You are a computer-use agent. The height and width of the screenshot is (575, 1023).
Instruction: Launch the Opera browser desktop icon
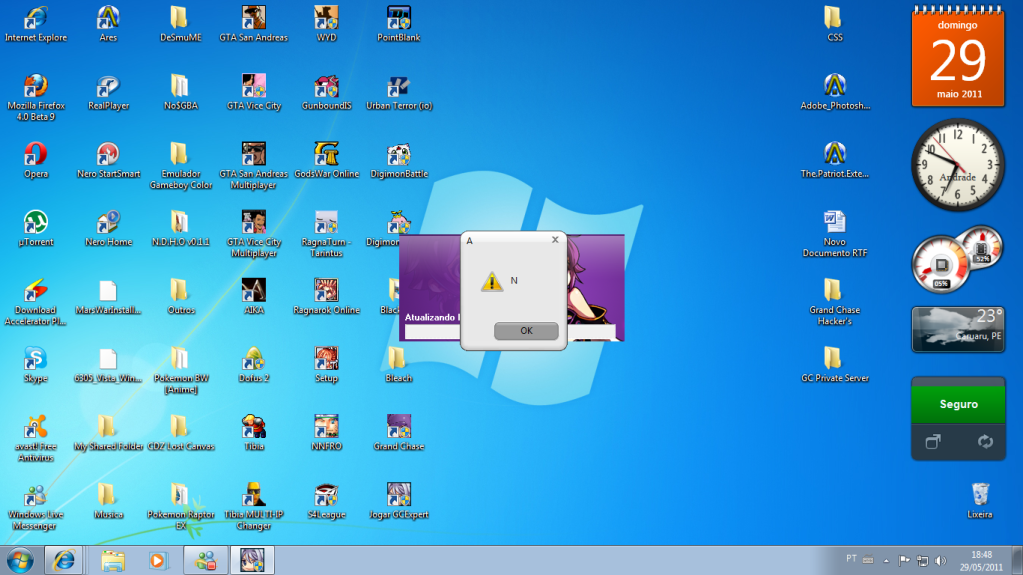pyautogui.click(x=36, y=154)
